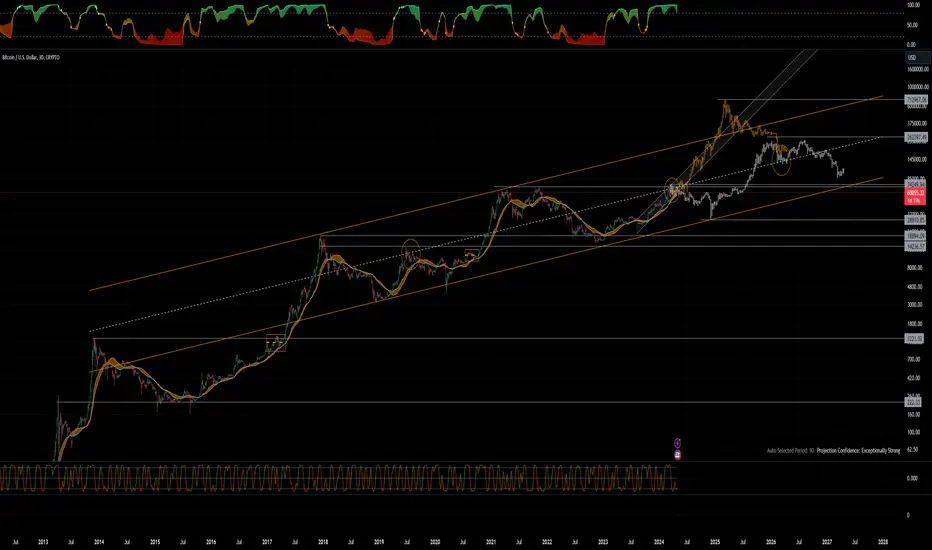Click the purple lightning event icon
This screenshot has width=932, height=550.
tap(677, 443)
